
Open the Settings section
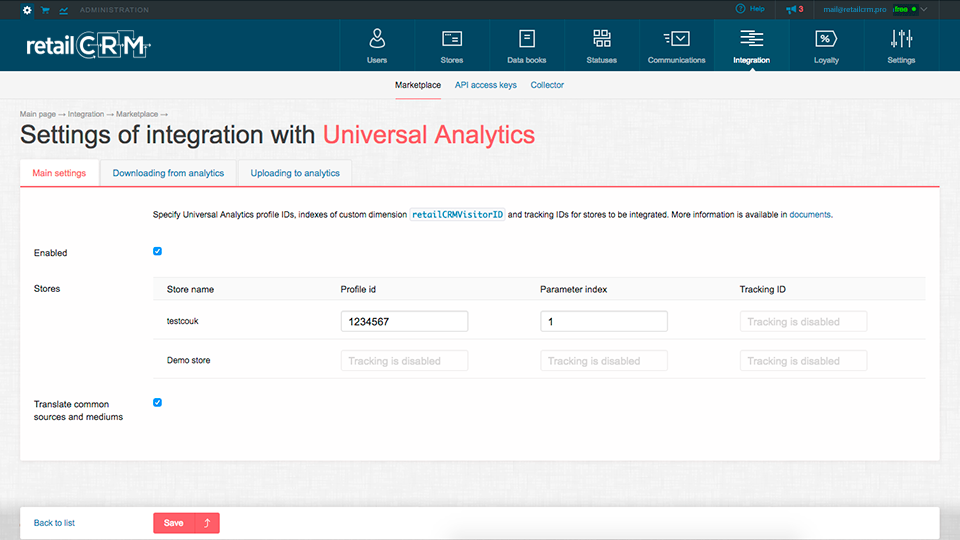(x=901, y=46)
